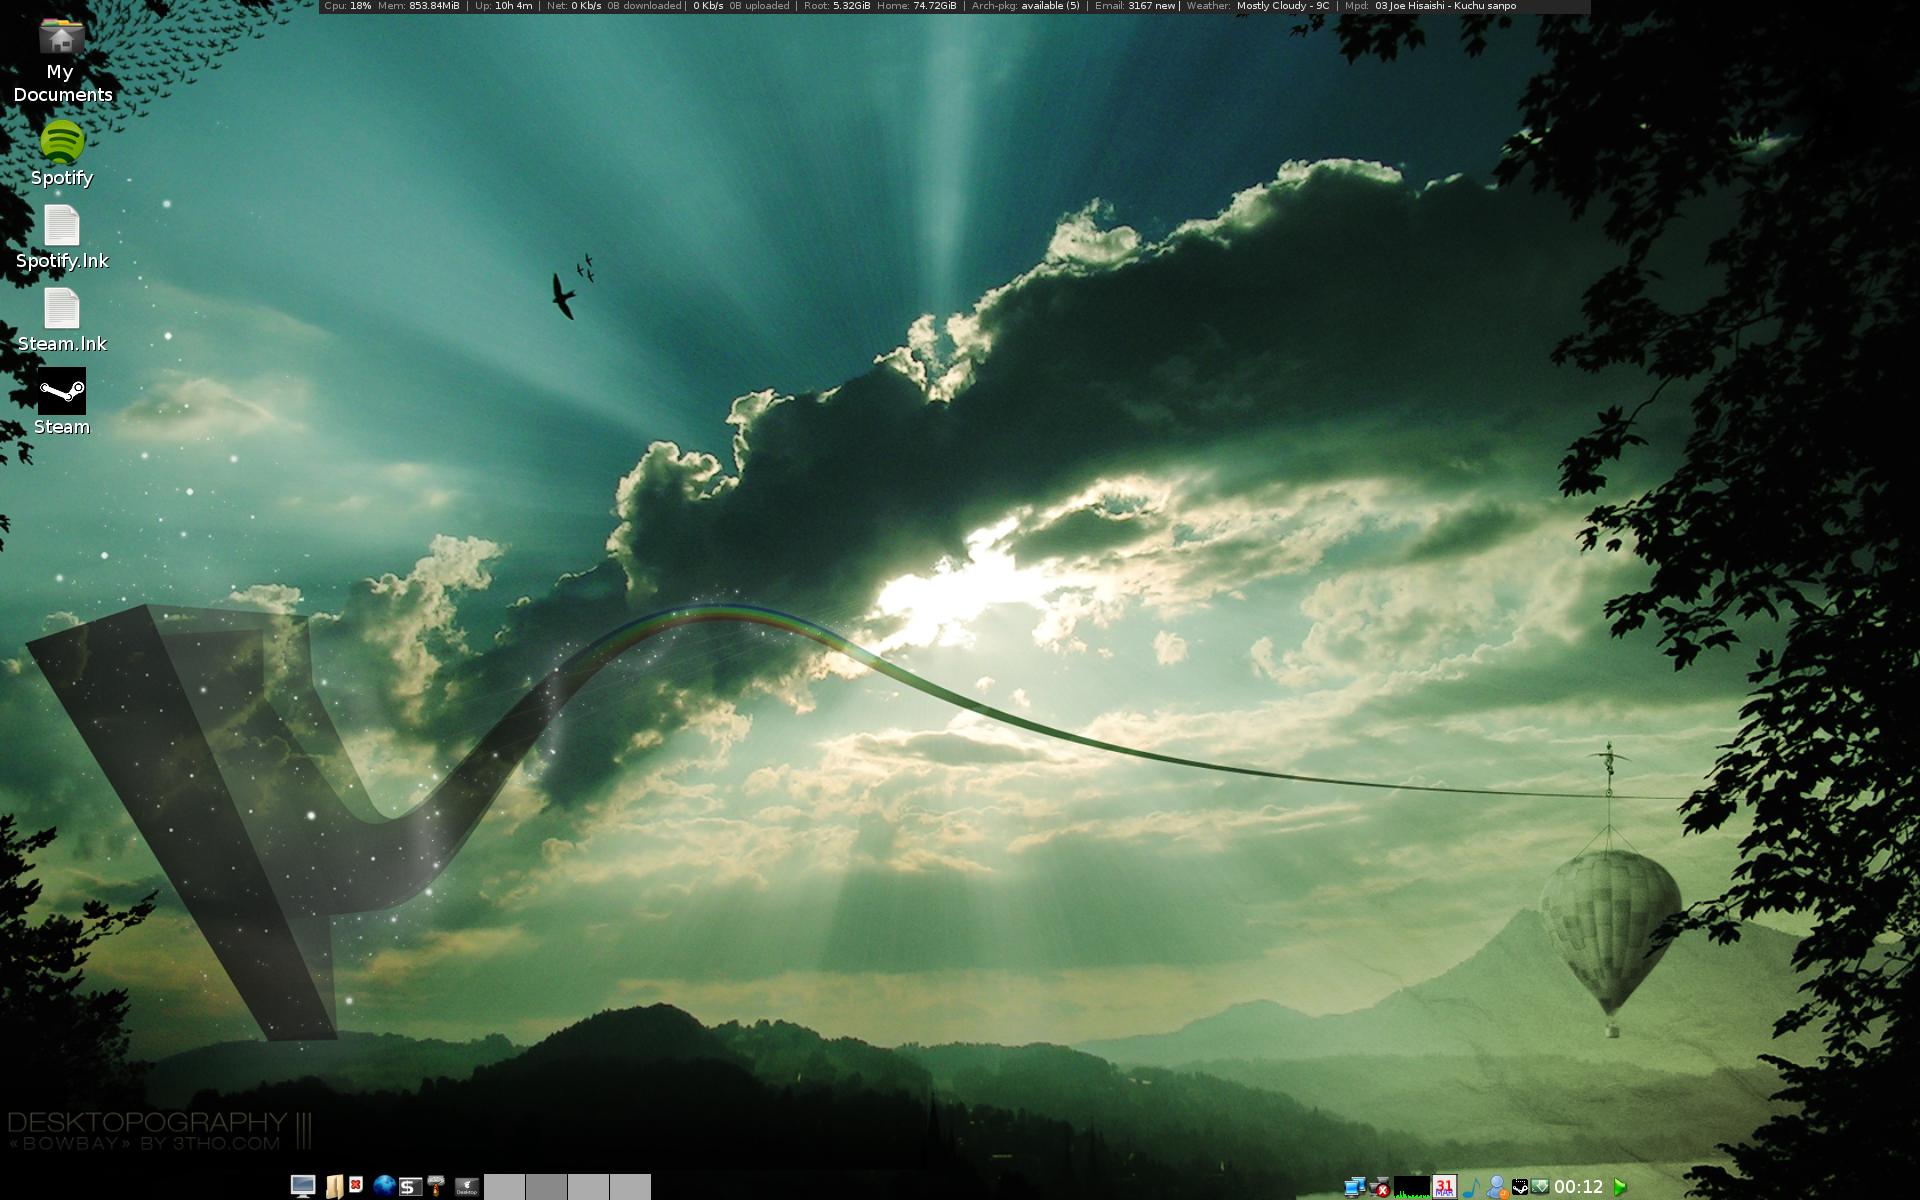
Task: Click the 00:12 clock in the panel
Action: click(1579, 1186)
